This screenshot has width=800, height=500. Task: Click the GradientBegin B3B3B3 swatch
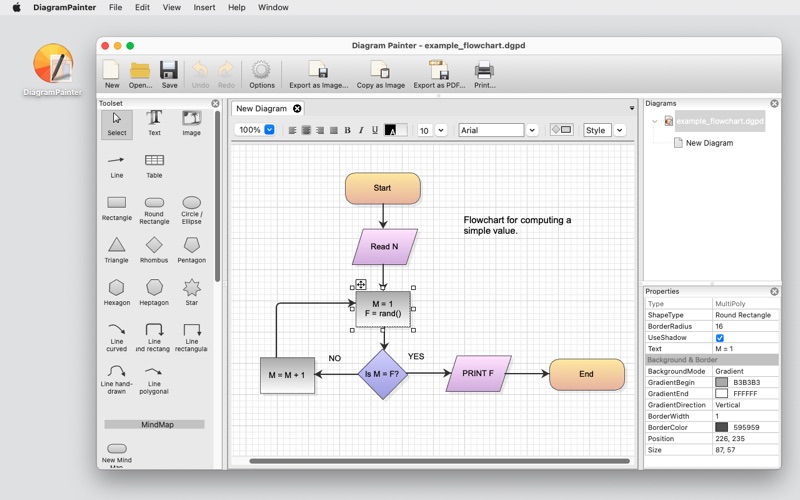[x=721, y=382]
